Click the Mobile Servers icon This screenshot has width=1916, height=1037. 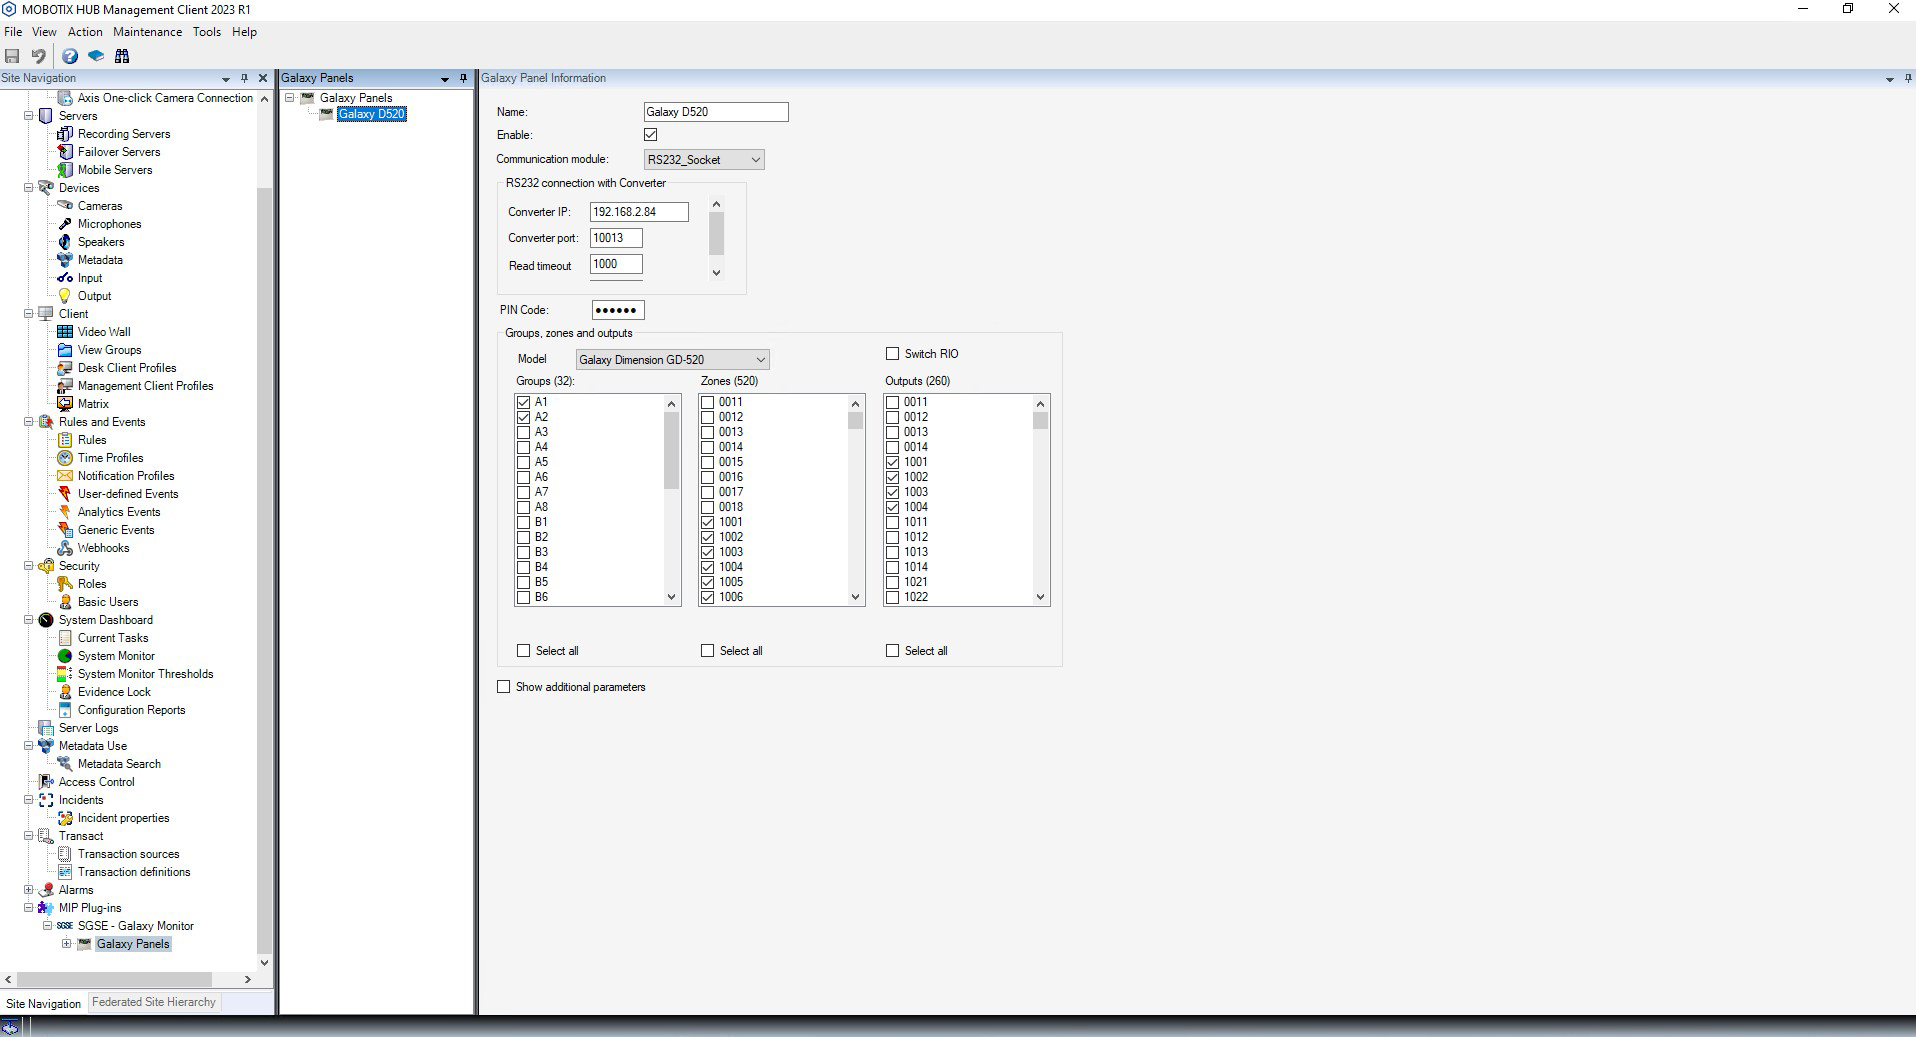65,170
